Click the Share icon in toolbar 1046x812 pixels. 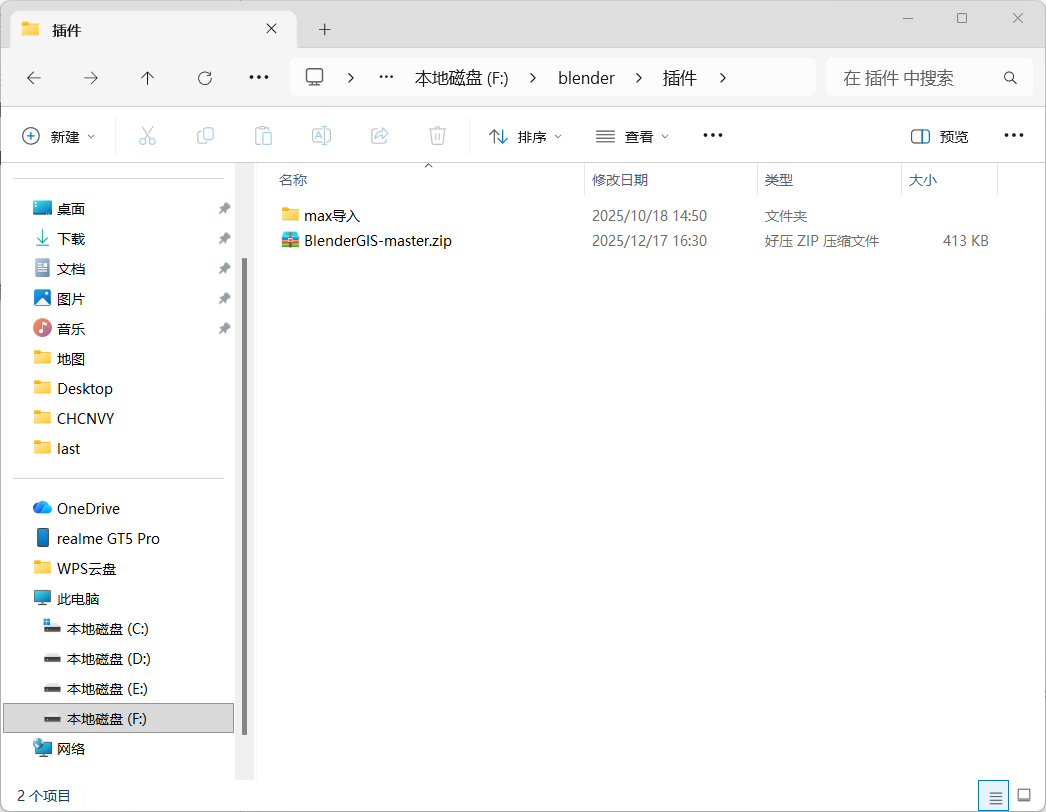pos(380,136)
